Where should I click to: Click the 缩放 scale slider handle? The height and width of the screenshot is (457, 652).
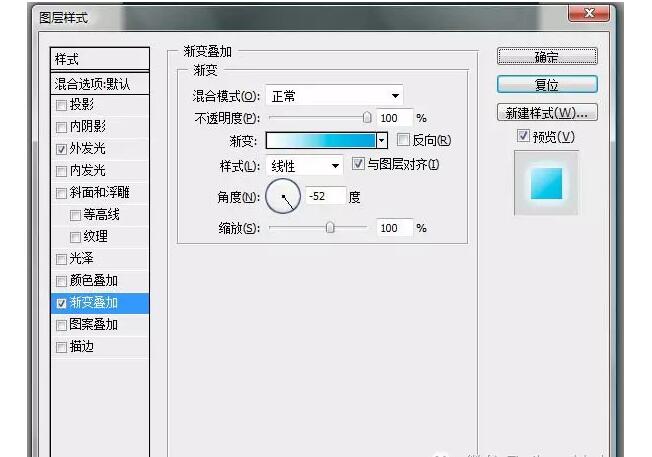pos(330,227)
